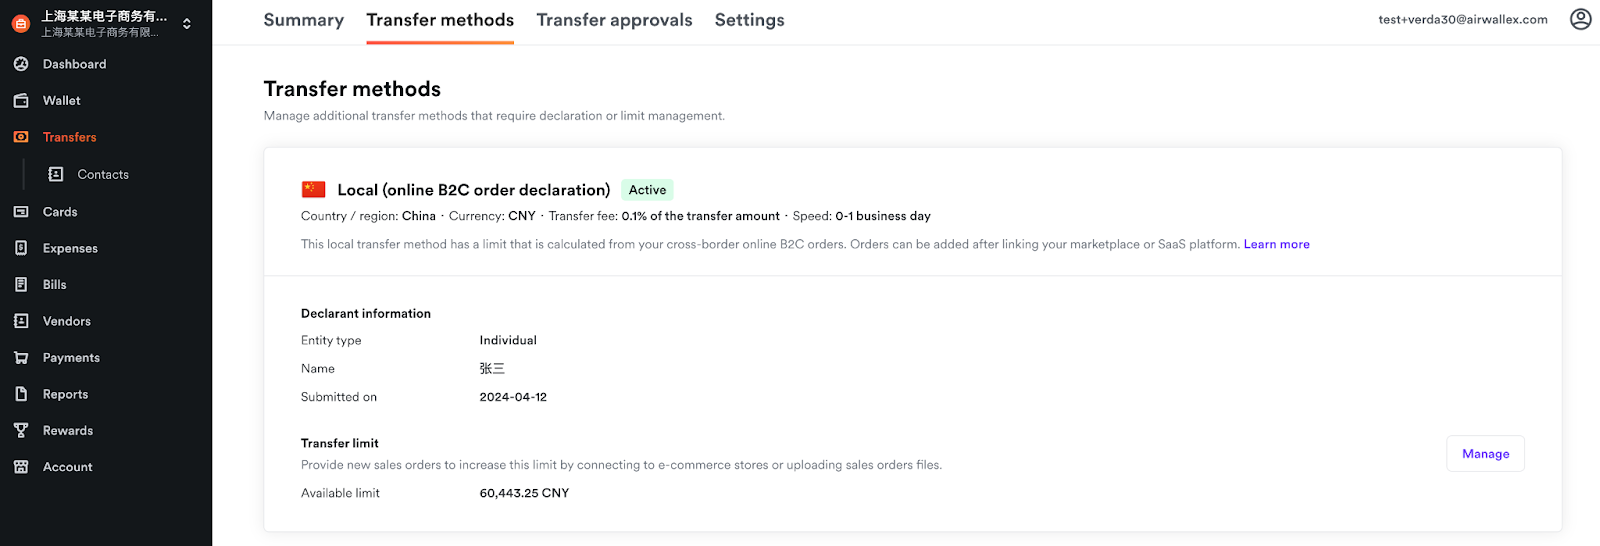Viewport: 1600px width, 546px height.
Task: Click the Vendors icon in sidebar
Action: [x=21, y=321]
